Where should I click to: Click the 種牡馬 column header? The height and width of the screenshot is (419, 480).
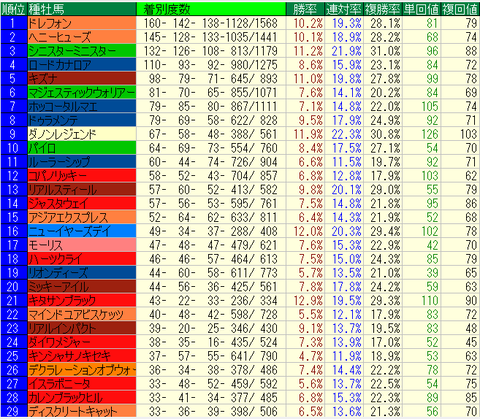click(82, 9)
